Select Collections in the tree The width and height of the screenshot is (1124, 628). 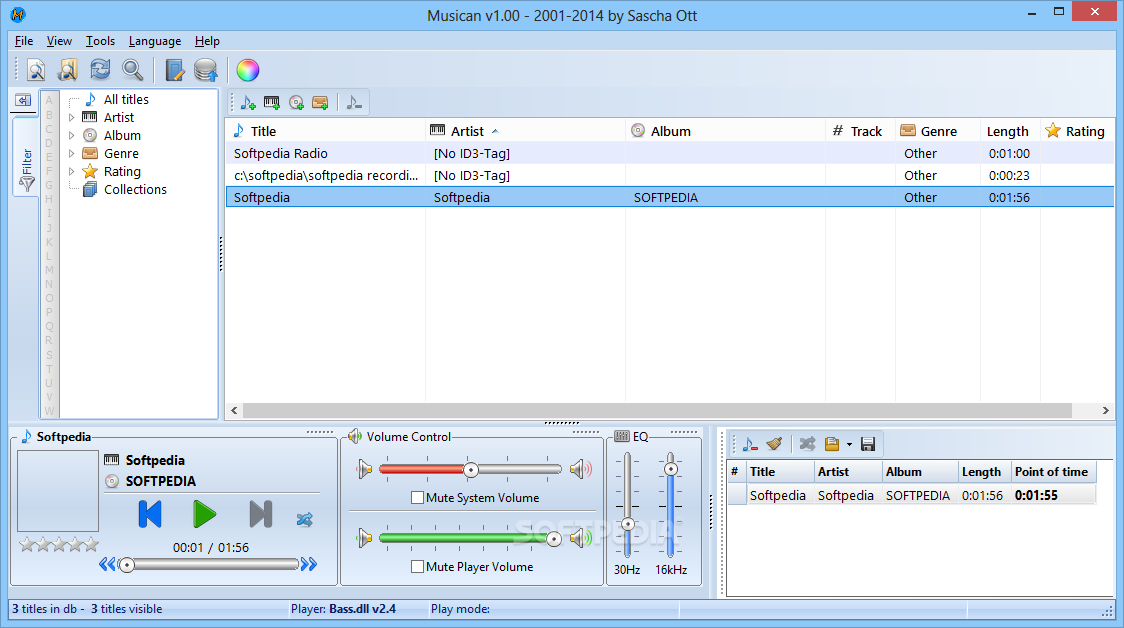tap(135, 189)
